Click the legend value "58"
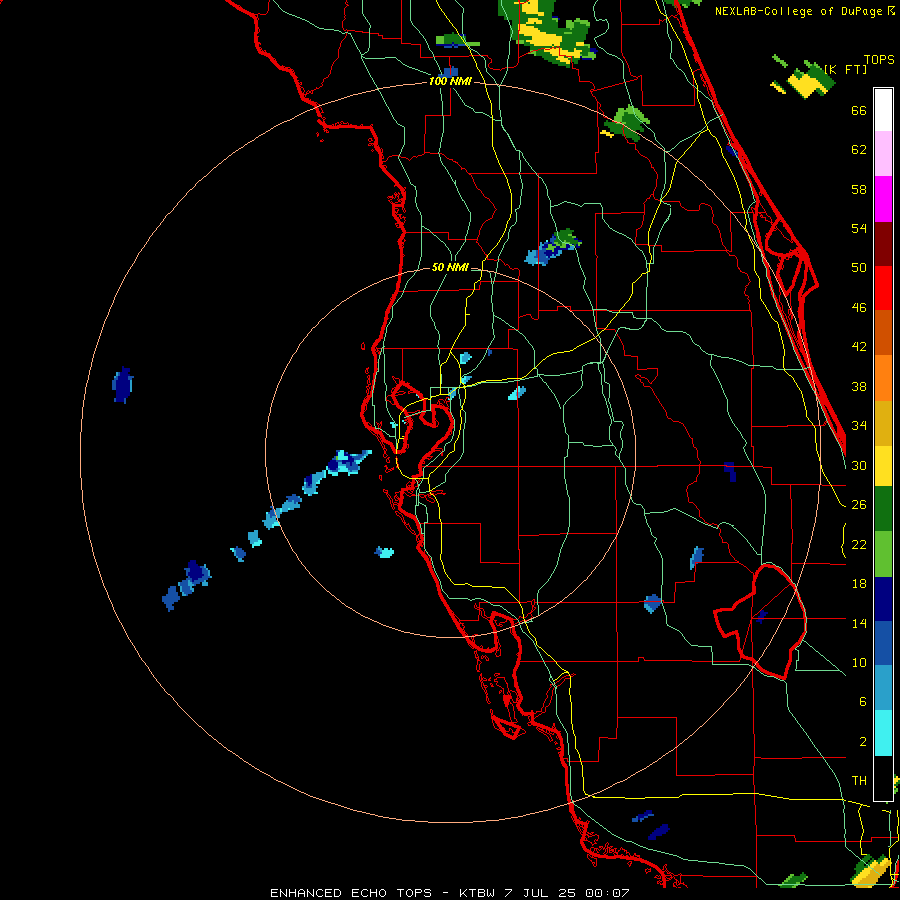 [x=859, y=189]
